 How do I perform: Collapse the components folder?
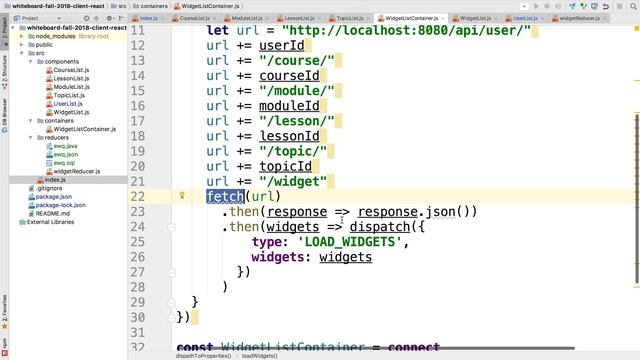click(31, 62)
